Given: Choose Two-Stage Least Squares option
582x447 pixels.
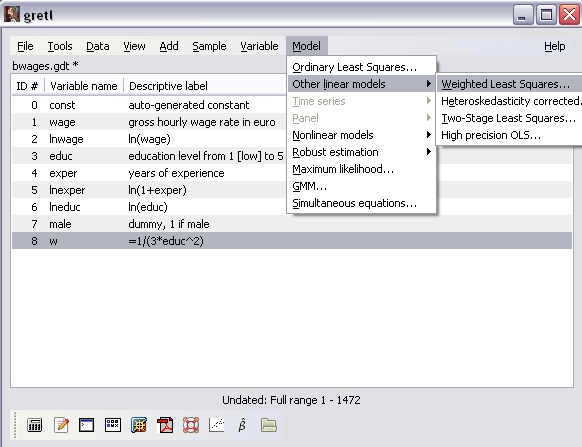Looking at the screenshot, I should (x=509, y=118).
